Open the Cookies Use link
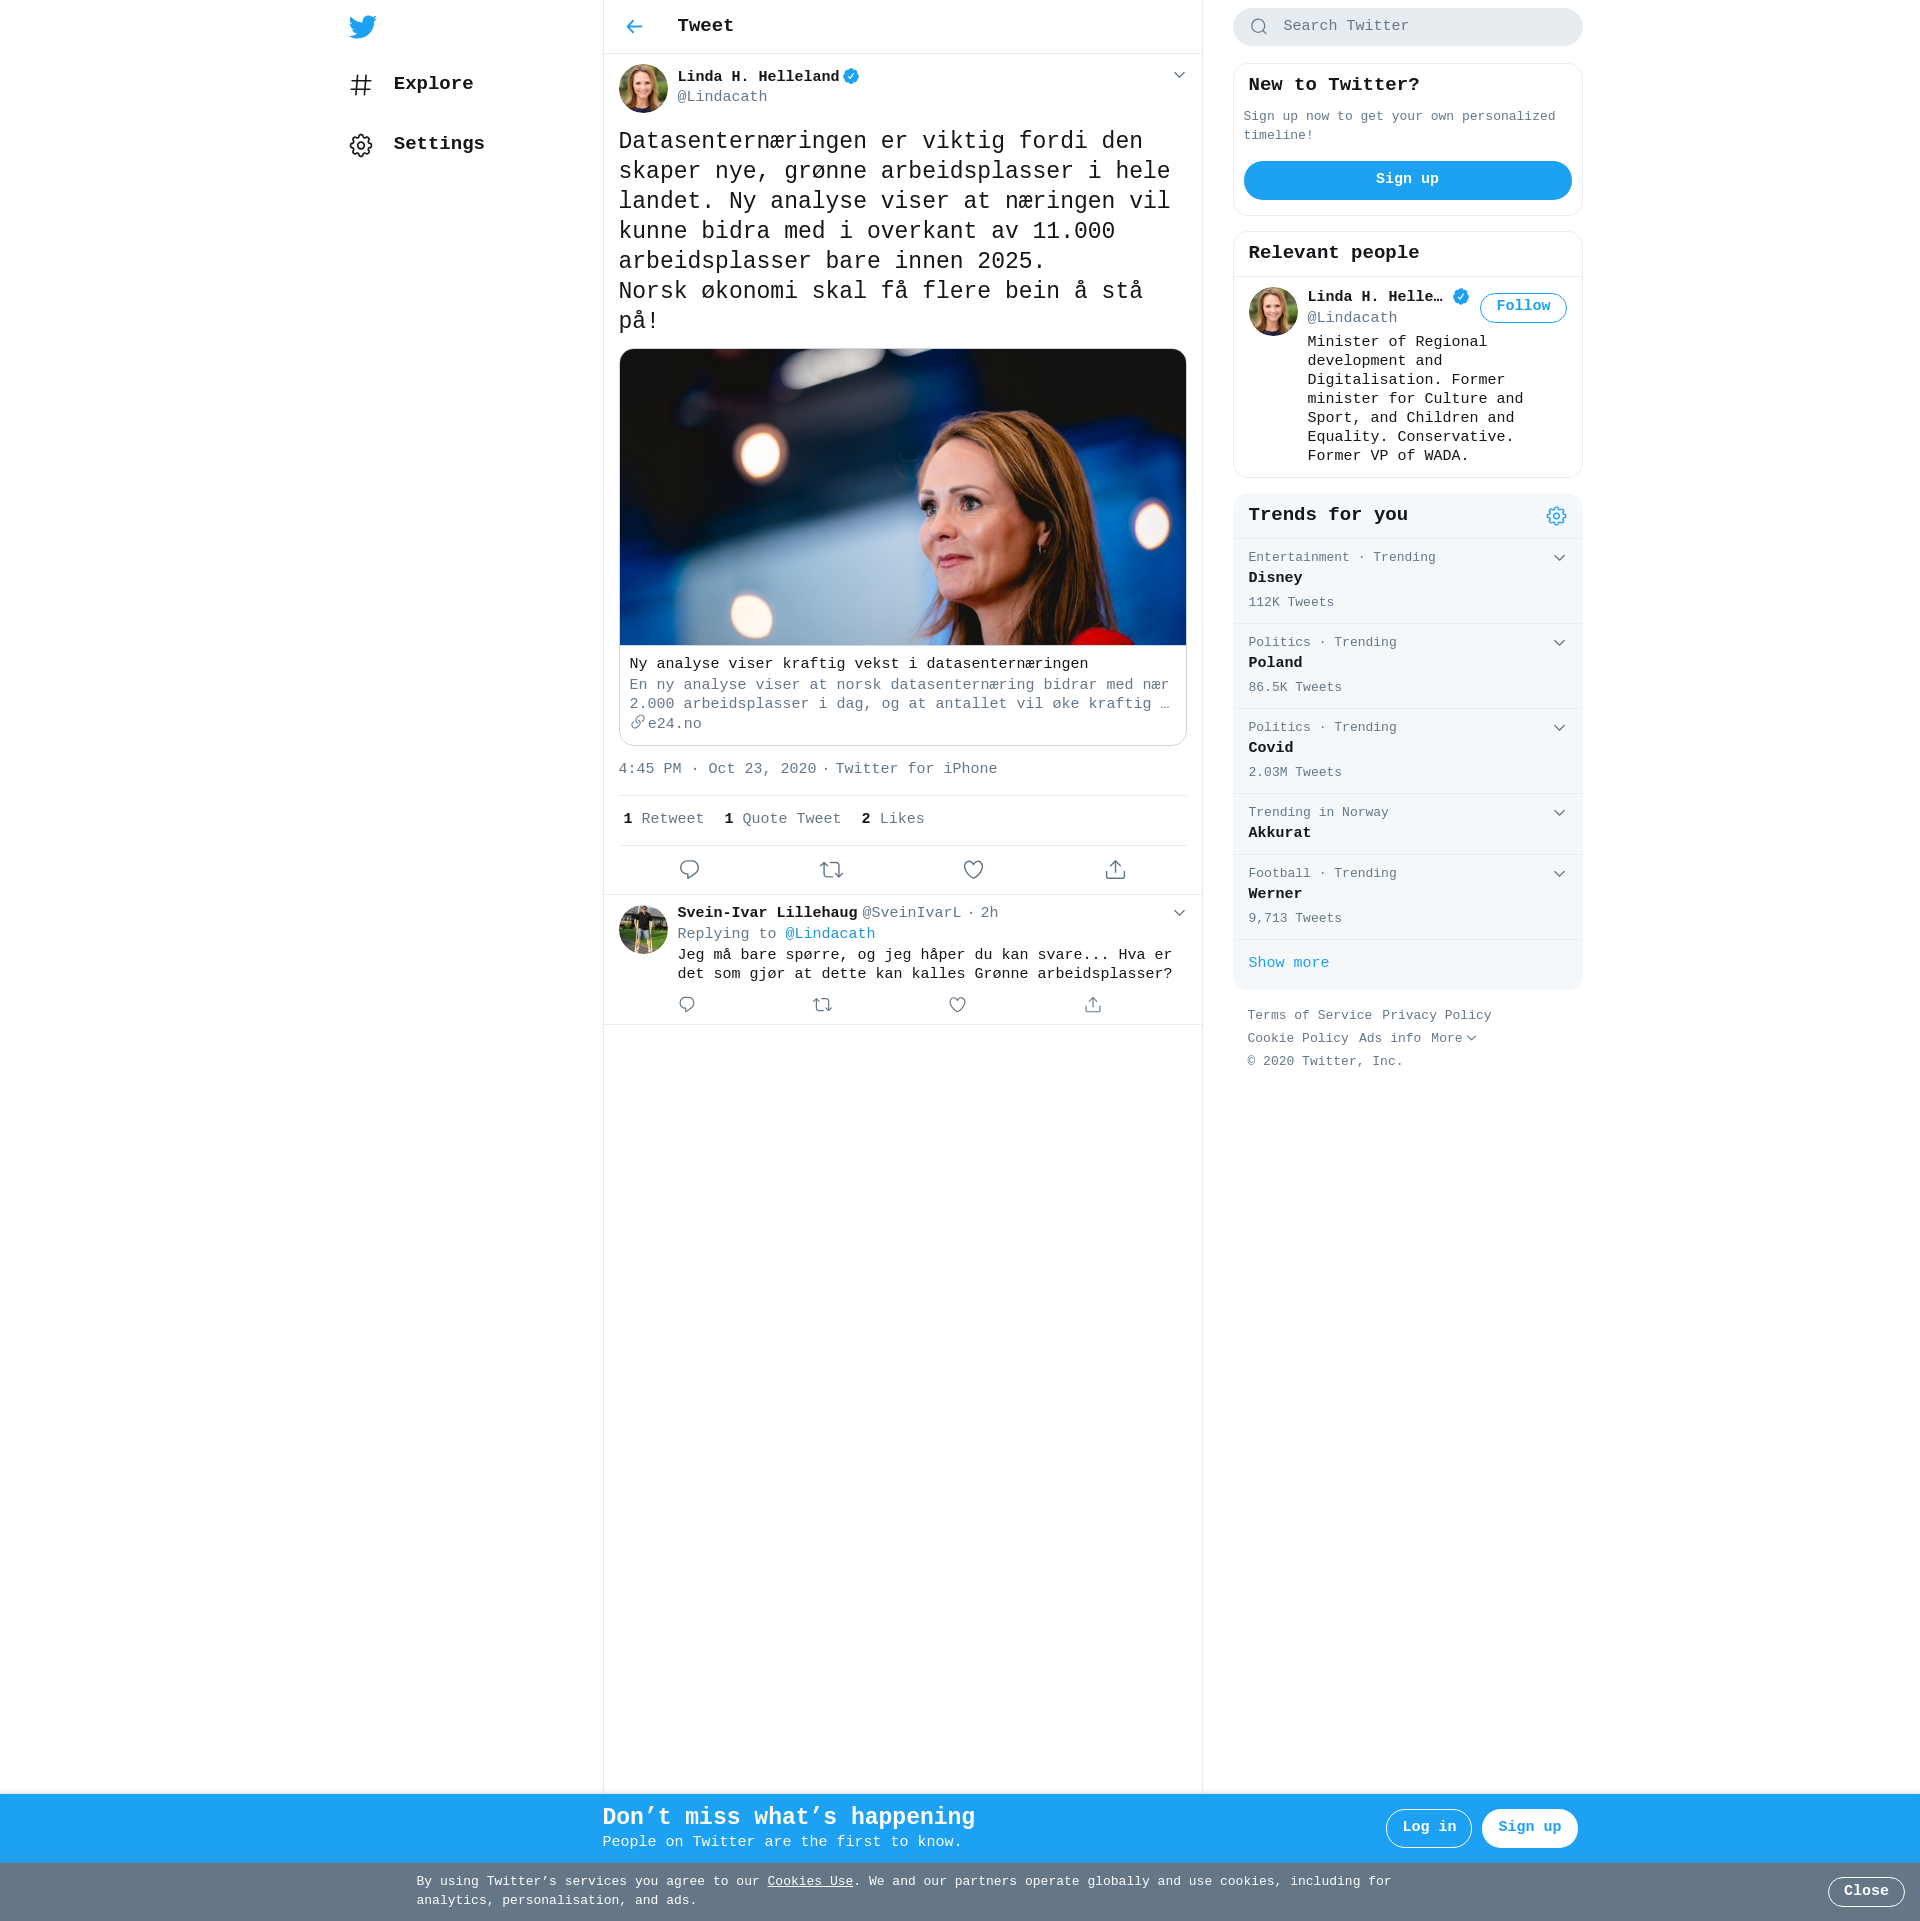1920x1921 pixels. pos(810,1882)
